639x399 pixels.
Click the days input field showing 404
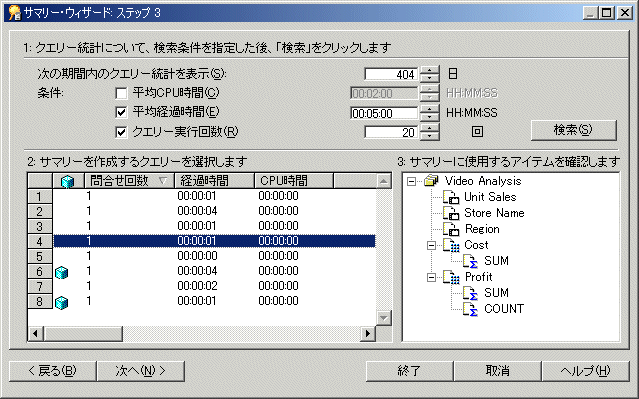391,74
